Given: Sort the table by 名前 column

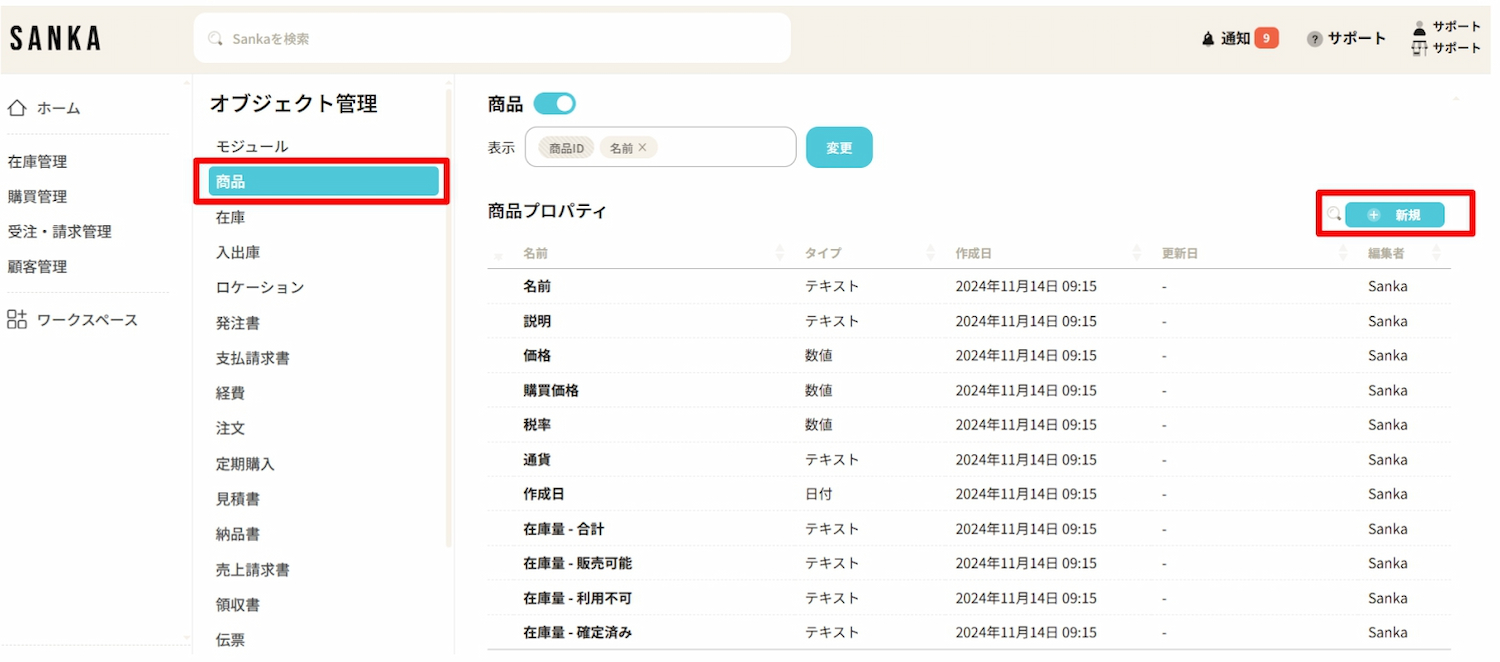Looking at the screenshot, I should coord(780,254).
